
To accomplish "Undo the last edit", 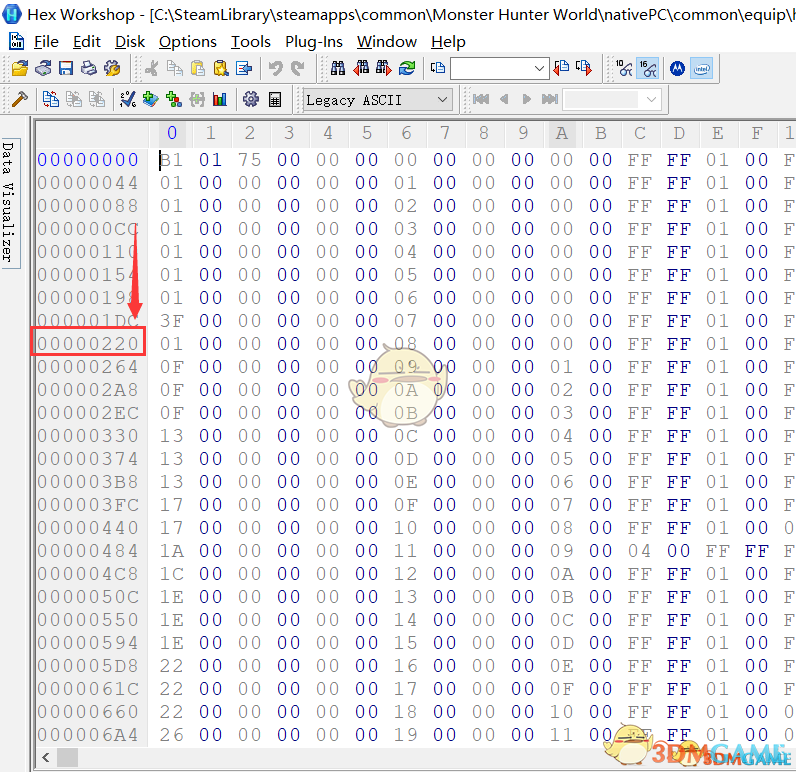I will point(275,68).
